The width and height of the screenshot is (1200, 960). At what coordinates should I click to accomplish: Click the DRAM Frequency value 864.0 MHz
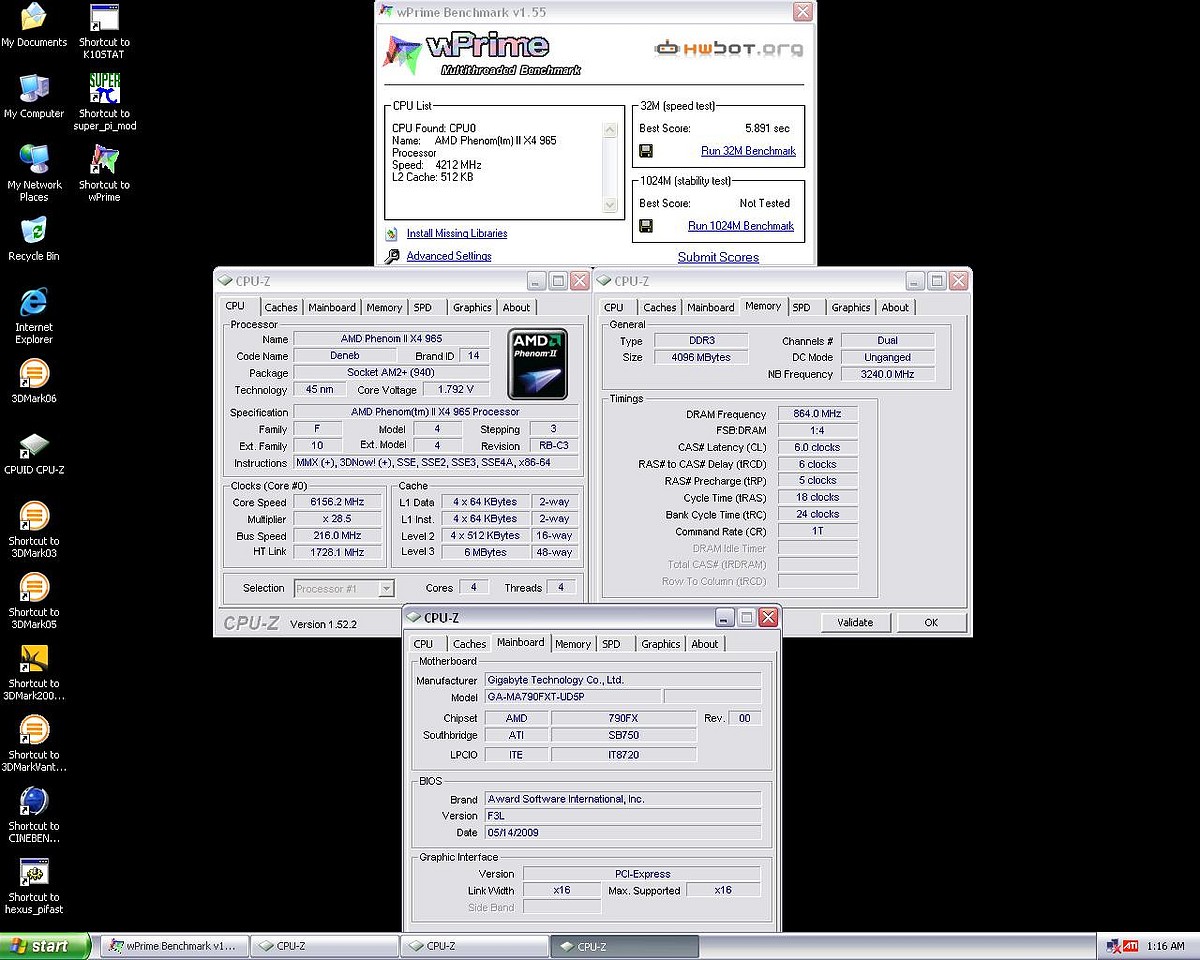tap(816, 414)
